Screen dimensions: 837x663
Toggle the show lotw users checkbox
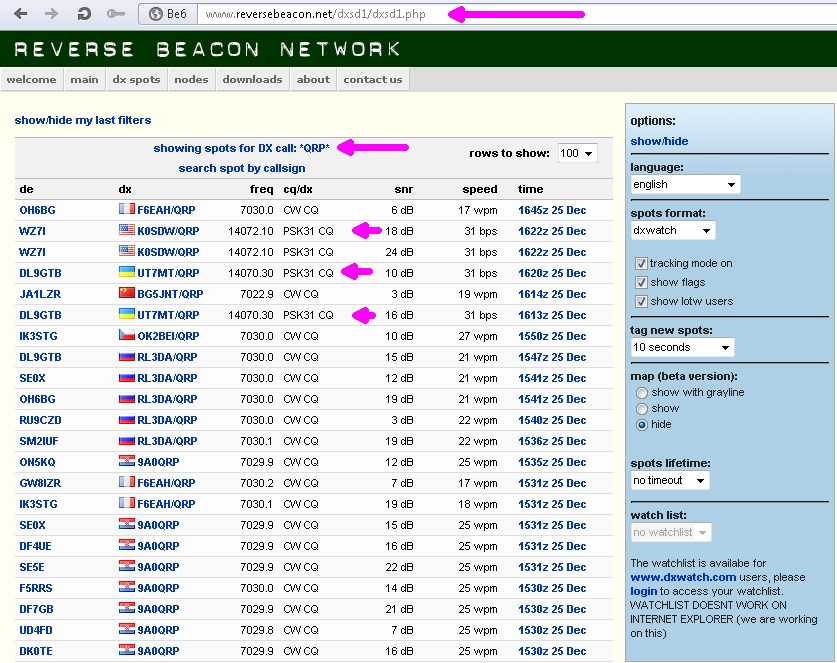(641, 302)
